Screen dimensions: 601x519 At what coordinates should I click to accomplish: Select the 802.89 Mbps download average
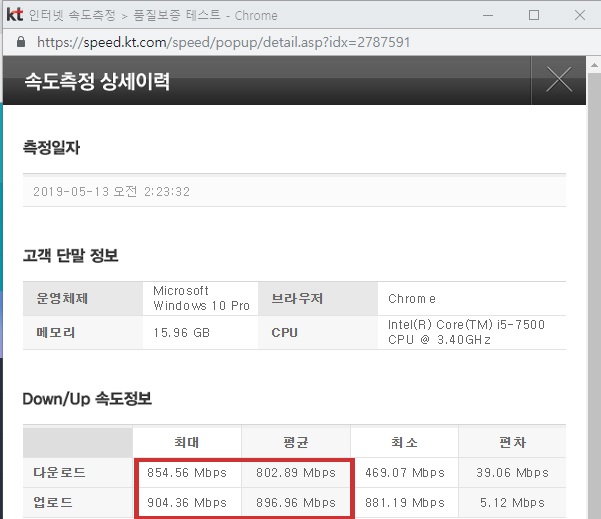[296, 473]
